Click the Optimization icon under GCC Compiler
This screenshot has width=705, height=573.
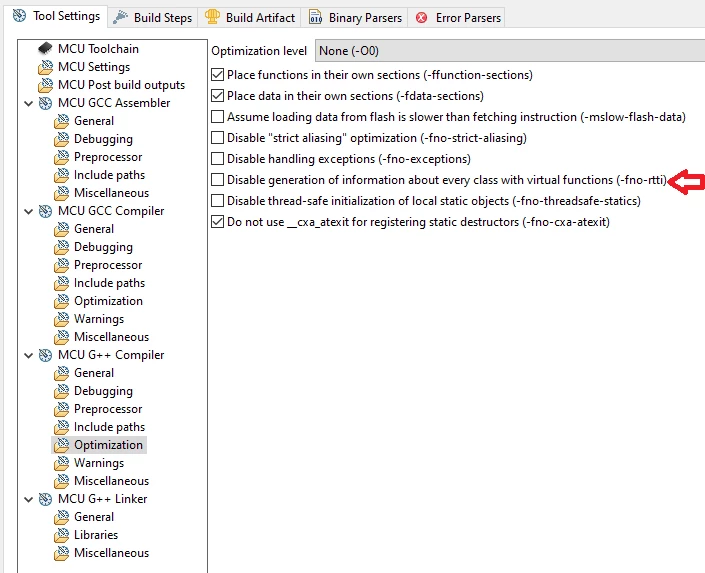(61, 301)
